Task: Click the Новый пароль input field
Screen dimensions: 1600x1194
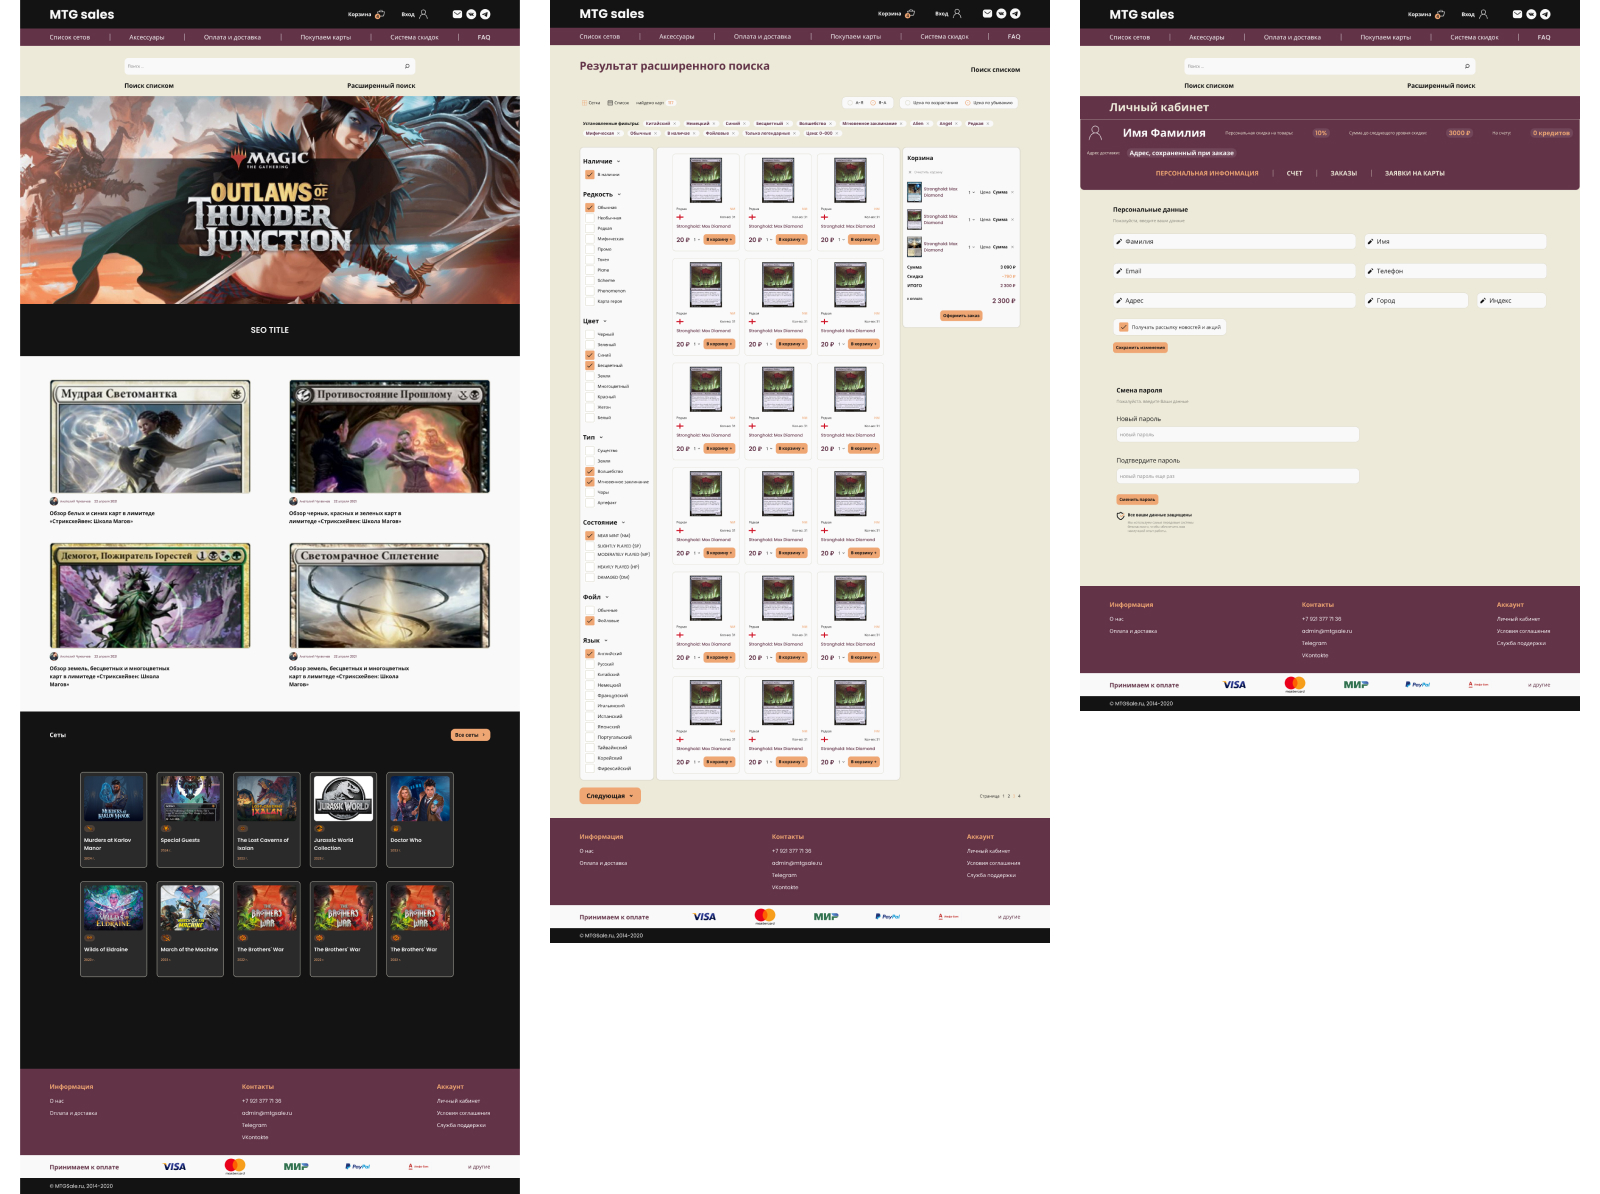Action: (1238, 435)
